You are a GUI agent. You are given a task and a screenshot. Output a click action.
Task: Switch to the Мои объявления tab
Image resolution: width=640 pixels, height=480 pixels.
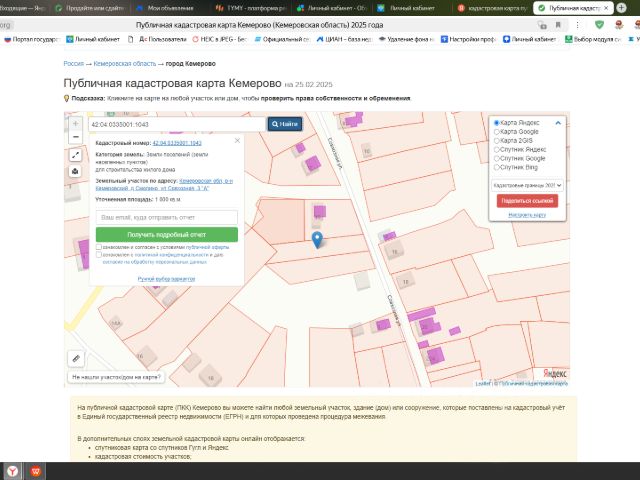coord(170,8)
